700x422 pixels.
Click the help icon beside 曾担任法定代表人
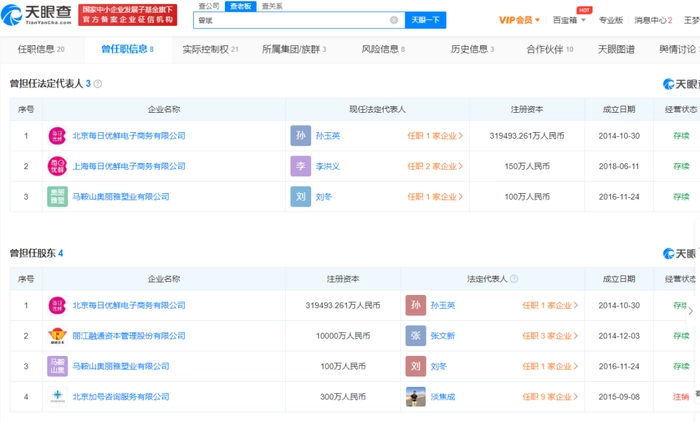pyautogui.click(x=98, y=84)
